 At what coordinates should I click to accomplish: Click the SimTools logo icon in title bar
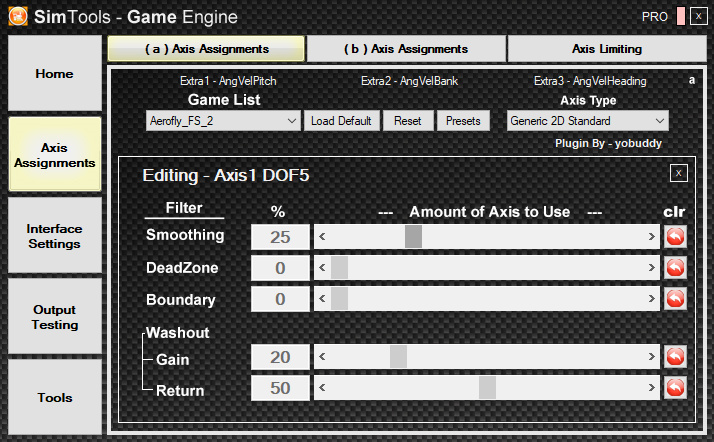pos(17,17)
